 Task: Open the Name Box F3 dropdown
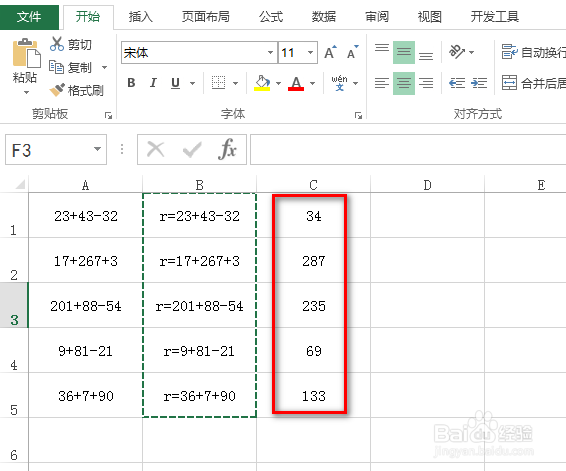point(97,149)
